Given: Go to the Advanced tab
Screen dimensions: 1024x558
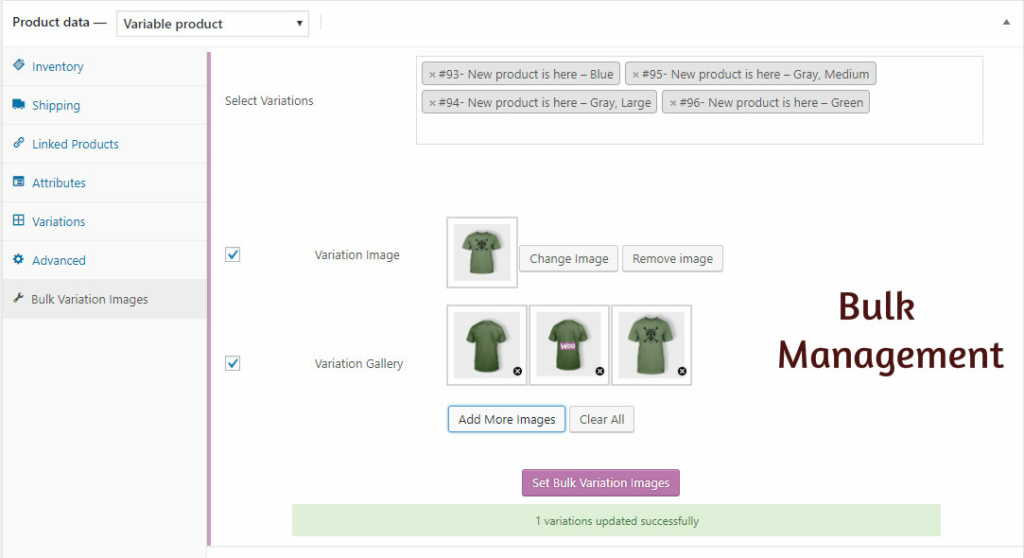Looking at the screenshot, I should pos(58,260).
